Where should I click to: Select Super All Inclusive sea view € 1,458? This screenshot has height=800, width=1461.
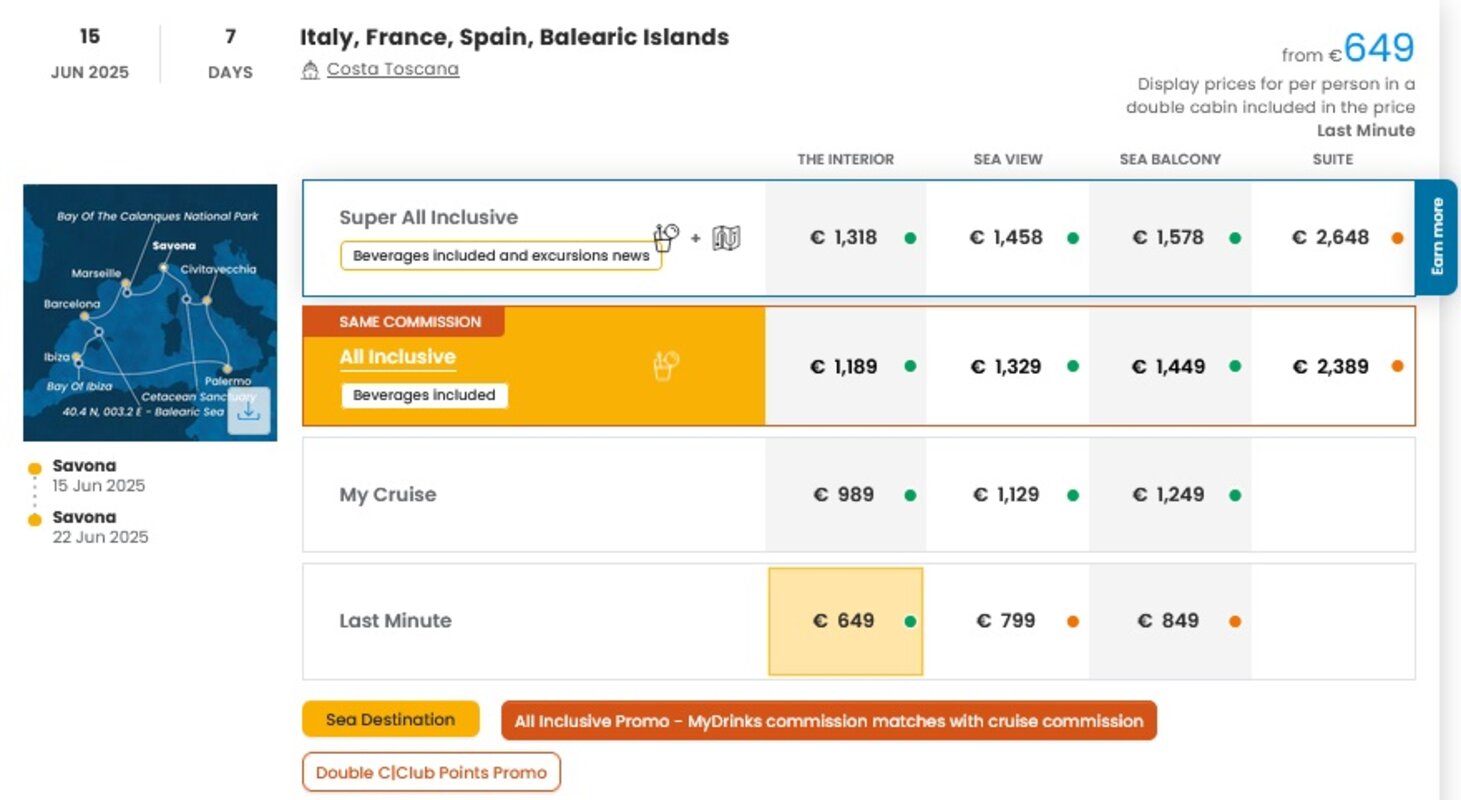tap(1007, 238)
